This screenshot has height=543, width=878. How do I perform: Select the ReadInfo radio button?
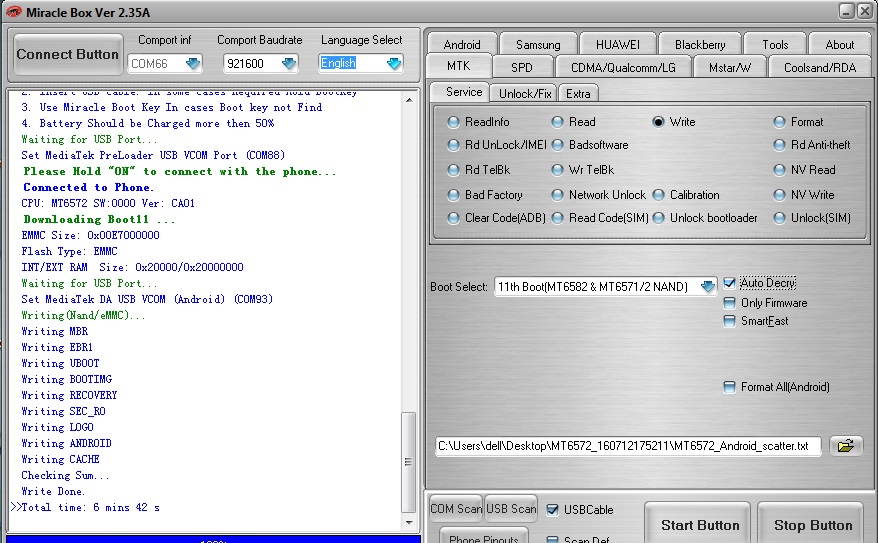point(453,121)
